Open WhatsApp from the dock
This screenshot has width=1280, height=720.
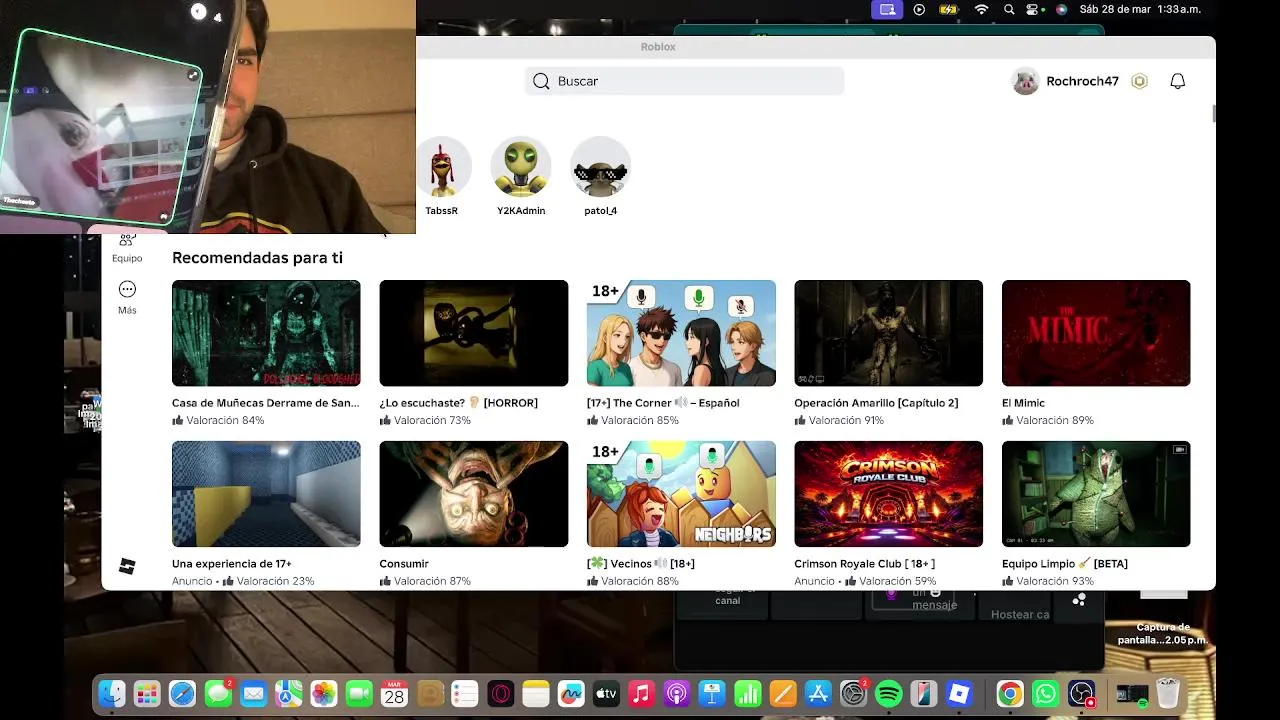click(x=1045, y=694)
